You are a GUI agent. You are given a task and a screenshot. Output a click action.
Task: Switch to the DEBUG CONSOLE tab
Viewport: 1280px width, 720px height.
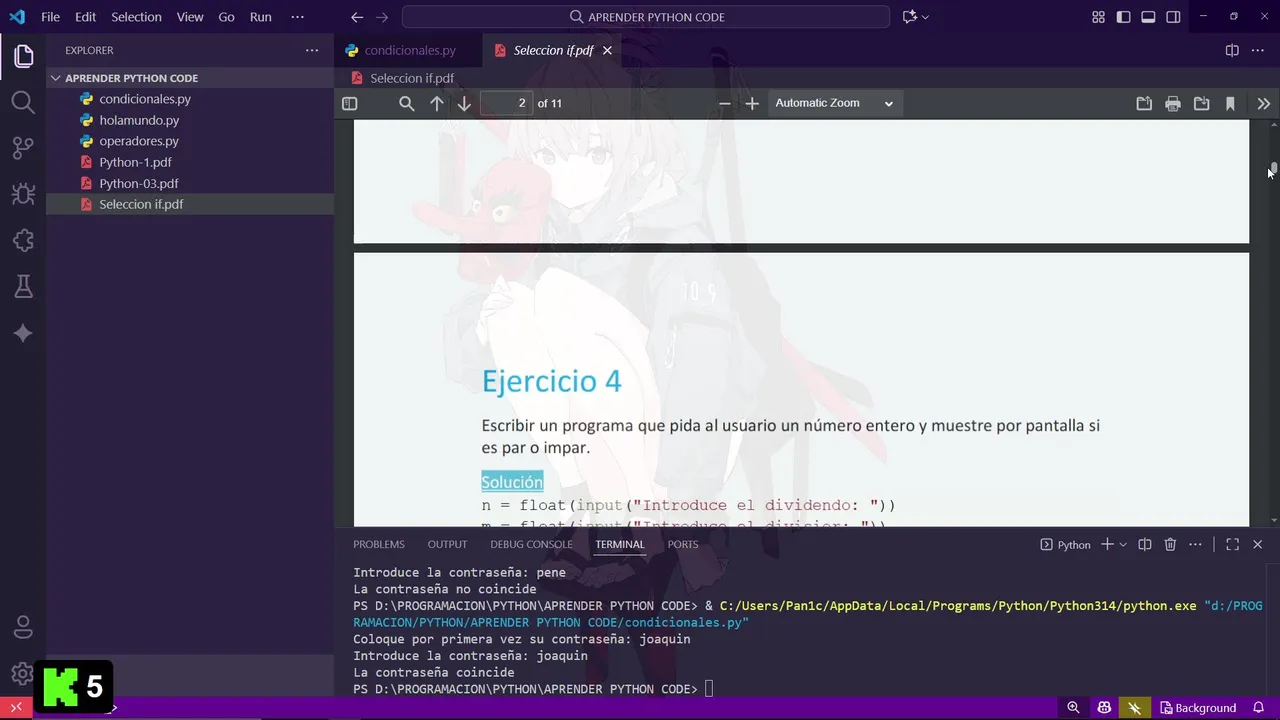tap(531, 544)
